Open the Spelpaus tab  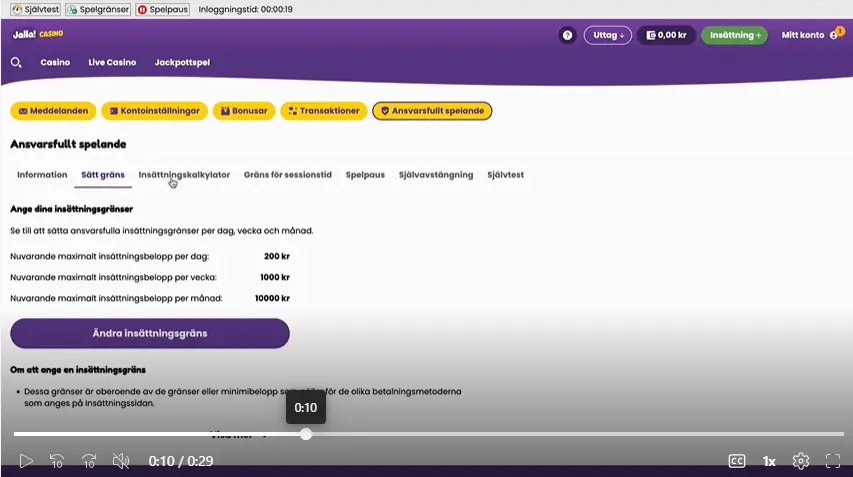365,175
